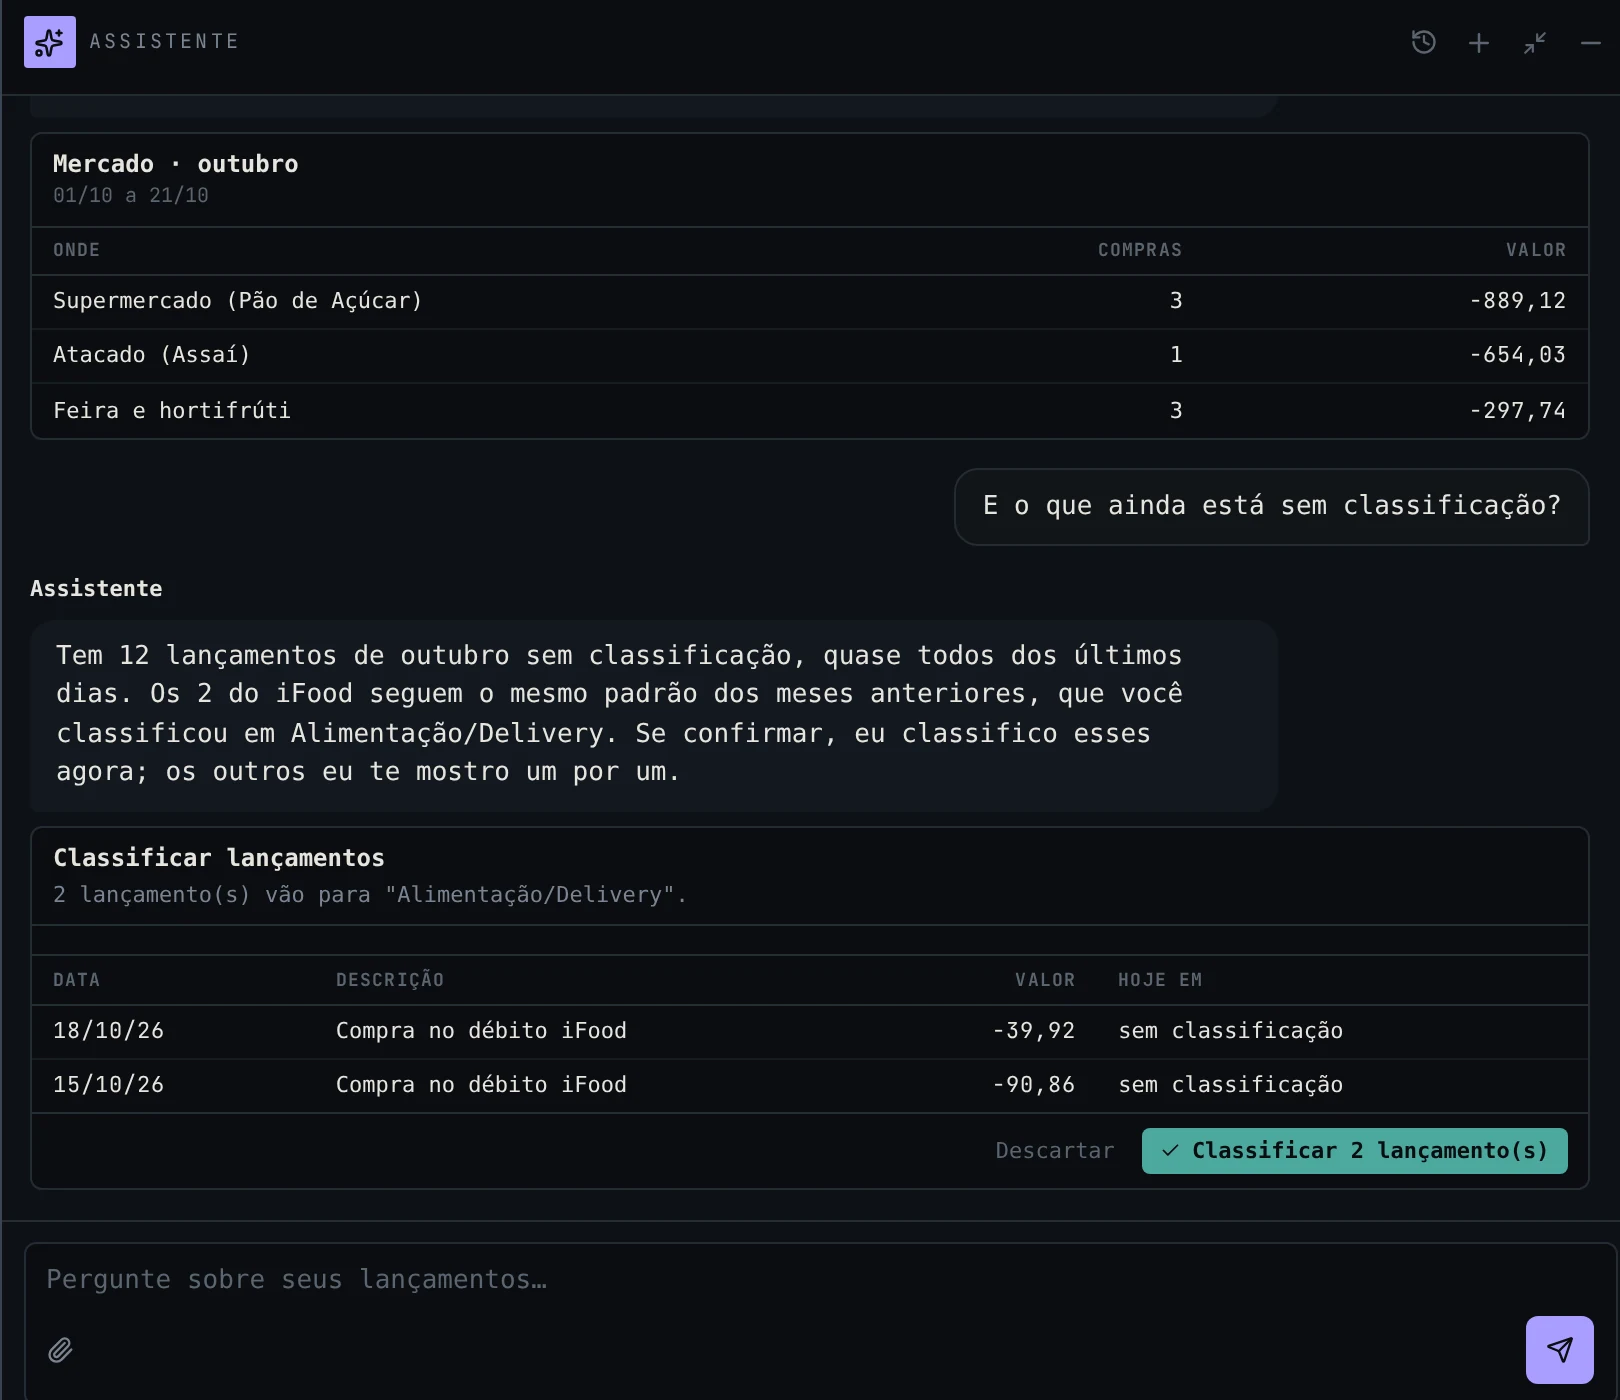1620x1400 pixels.
Task: Send the message with paper plane button
Action: (1560, 1350)
